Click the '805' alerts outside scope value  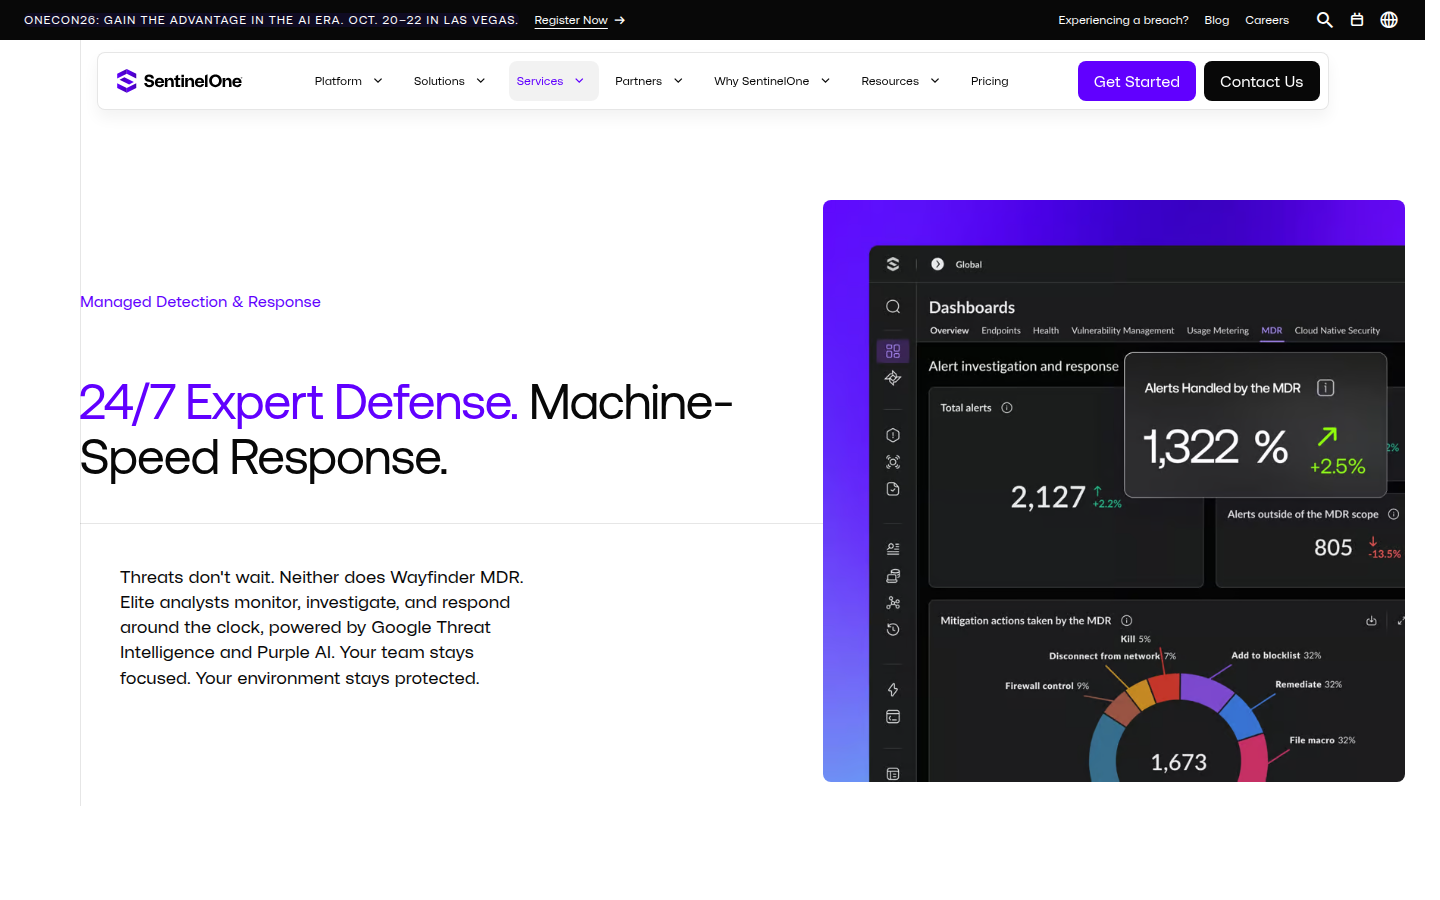pyautogui.click(x=1333, y=548)
